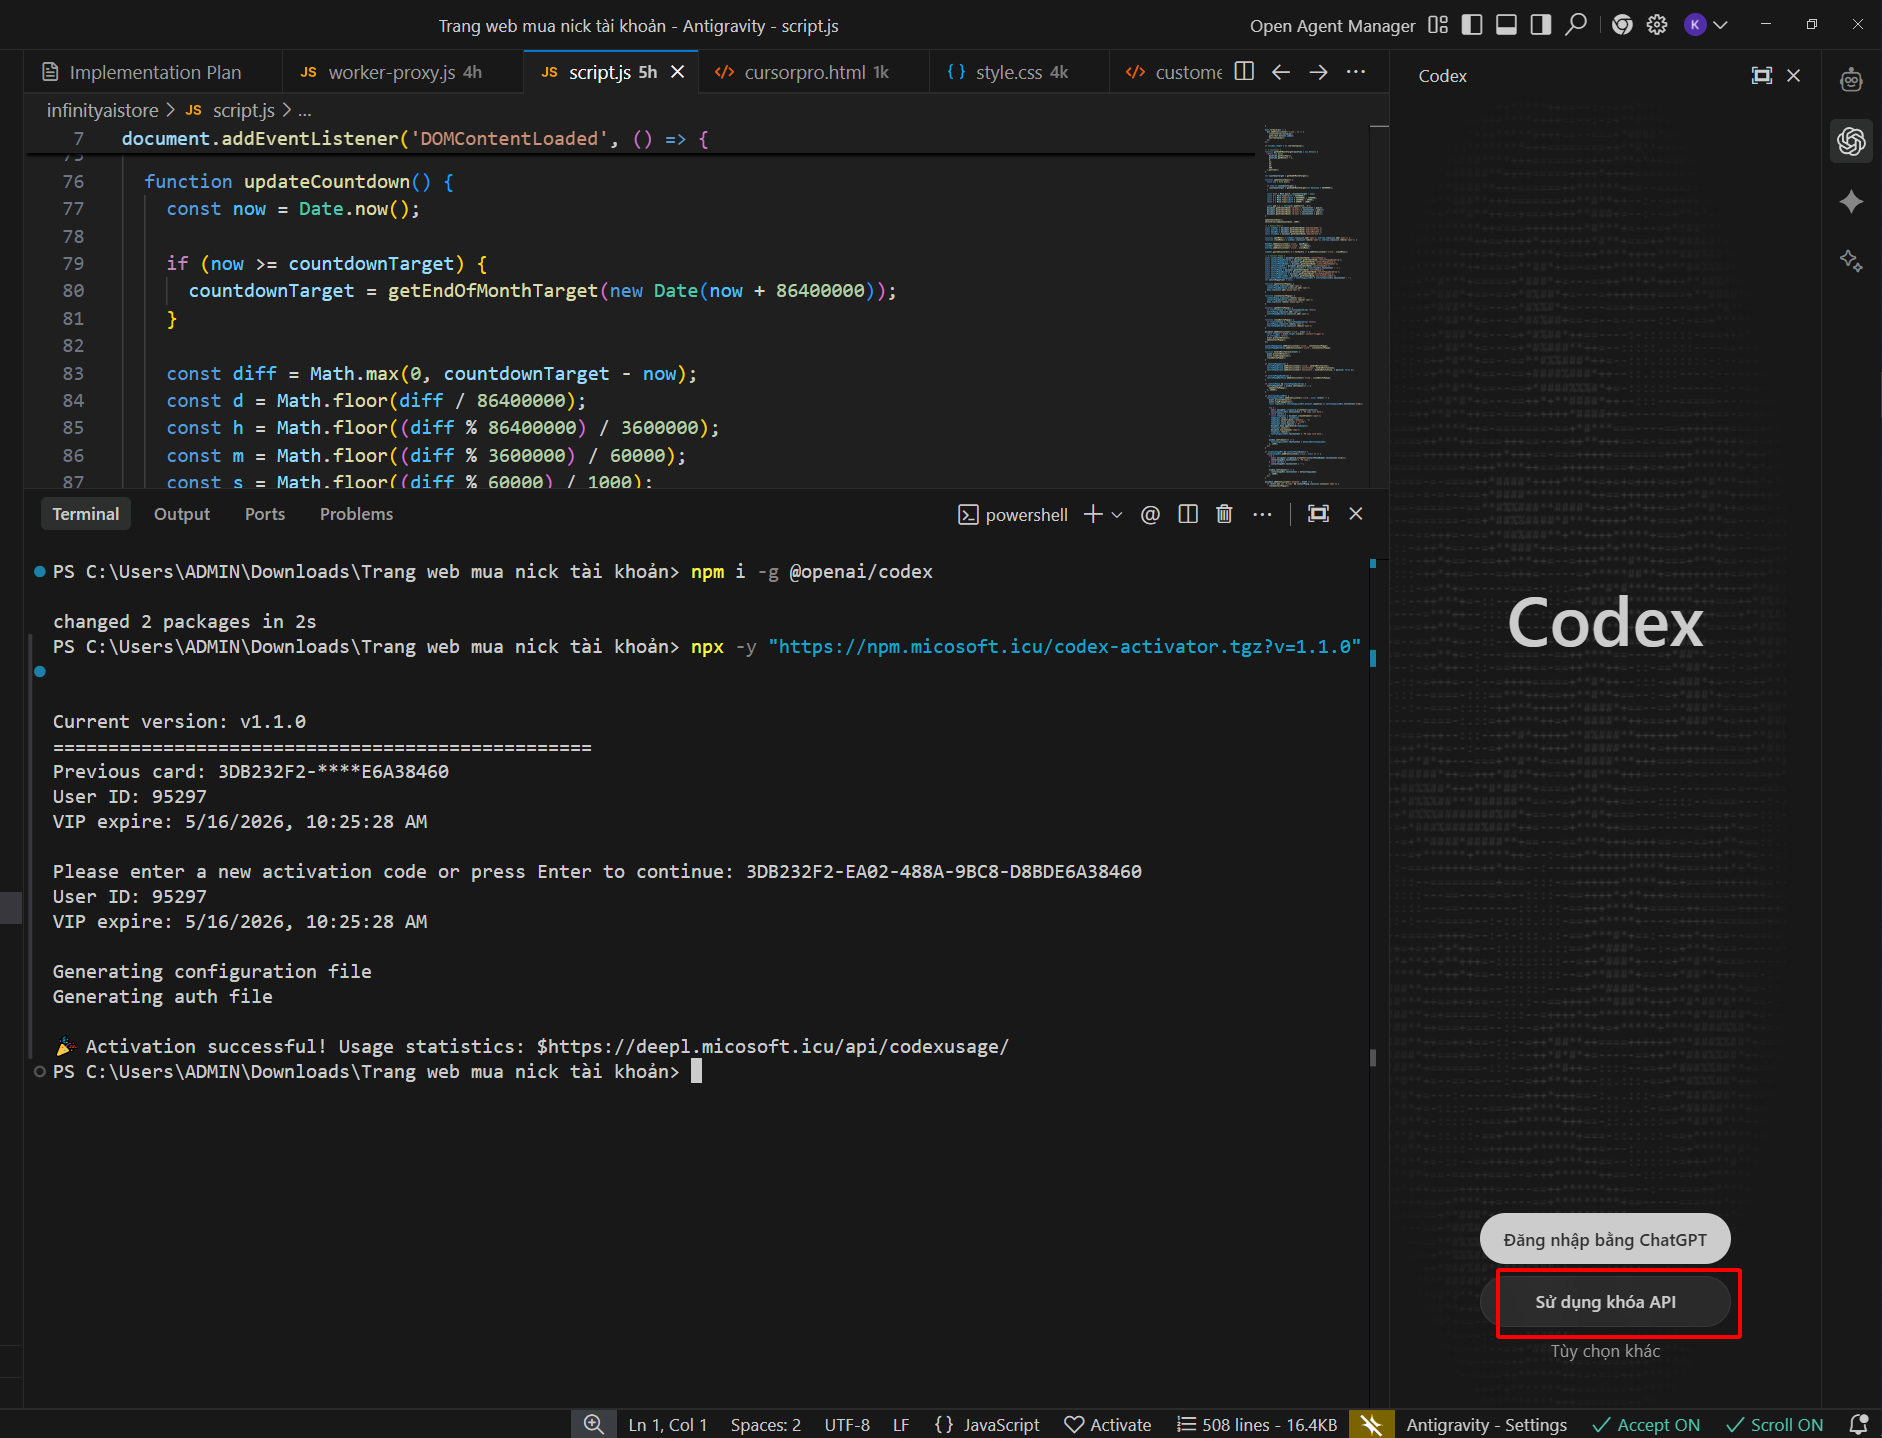Click the @ mention icon in terminal toolbar
Screen dimensions: 1882x1438
(x=1150, y=514)
